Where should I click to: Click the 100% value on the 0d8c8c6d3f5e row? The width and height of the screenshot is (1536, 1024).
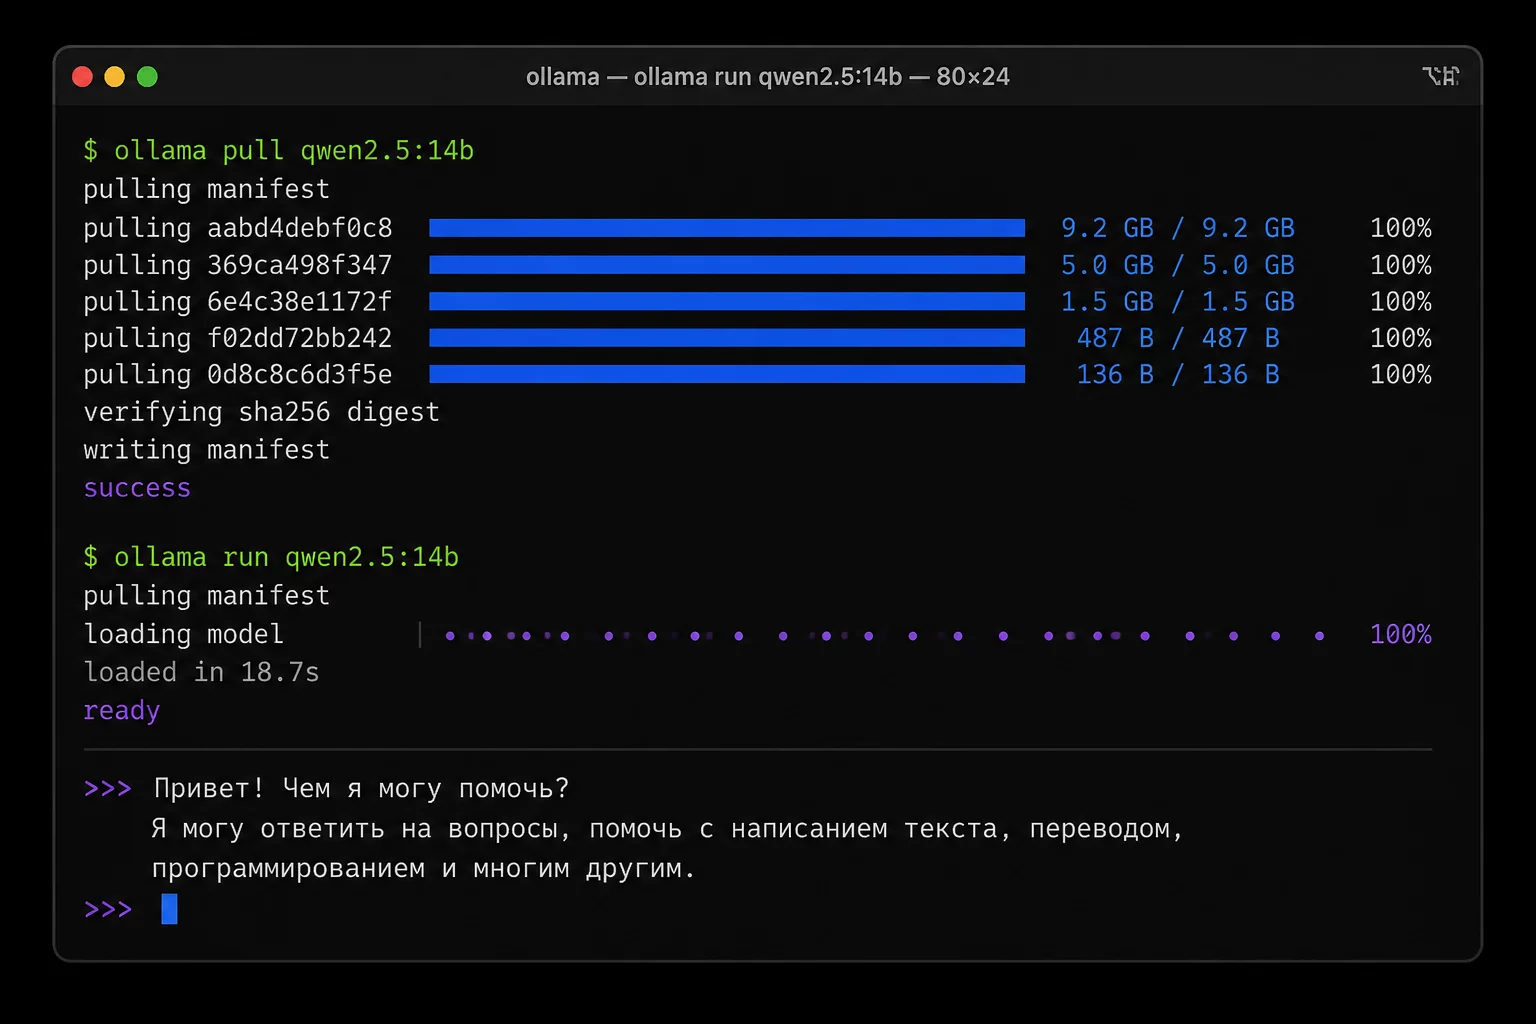1401,374
